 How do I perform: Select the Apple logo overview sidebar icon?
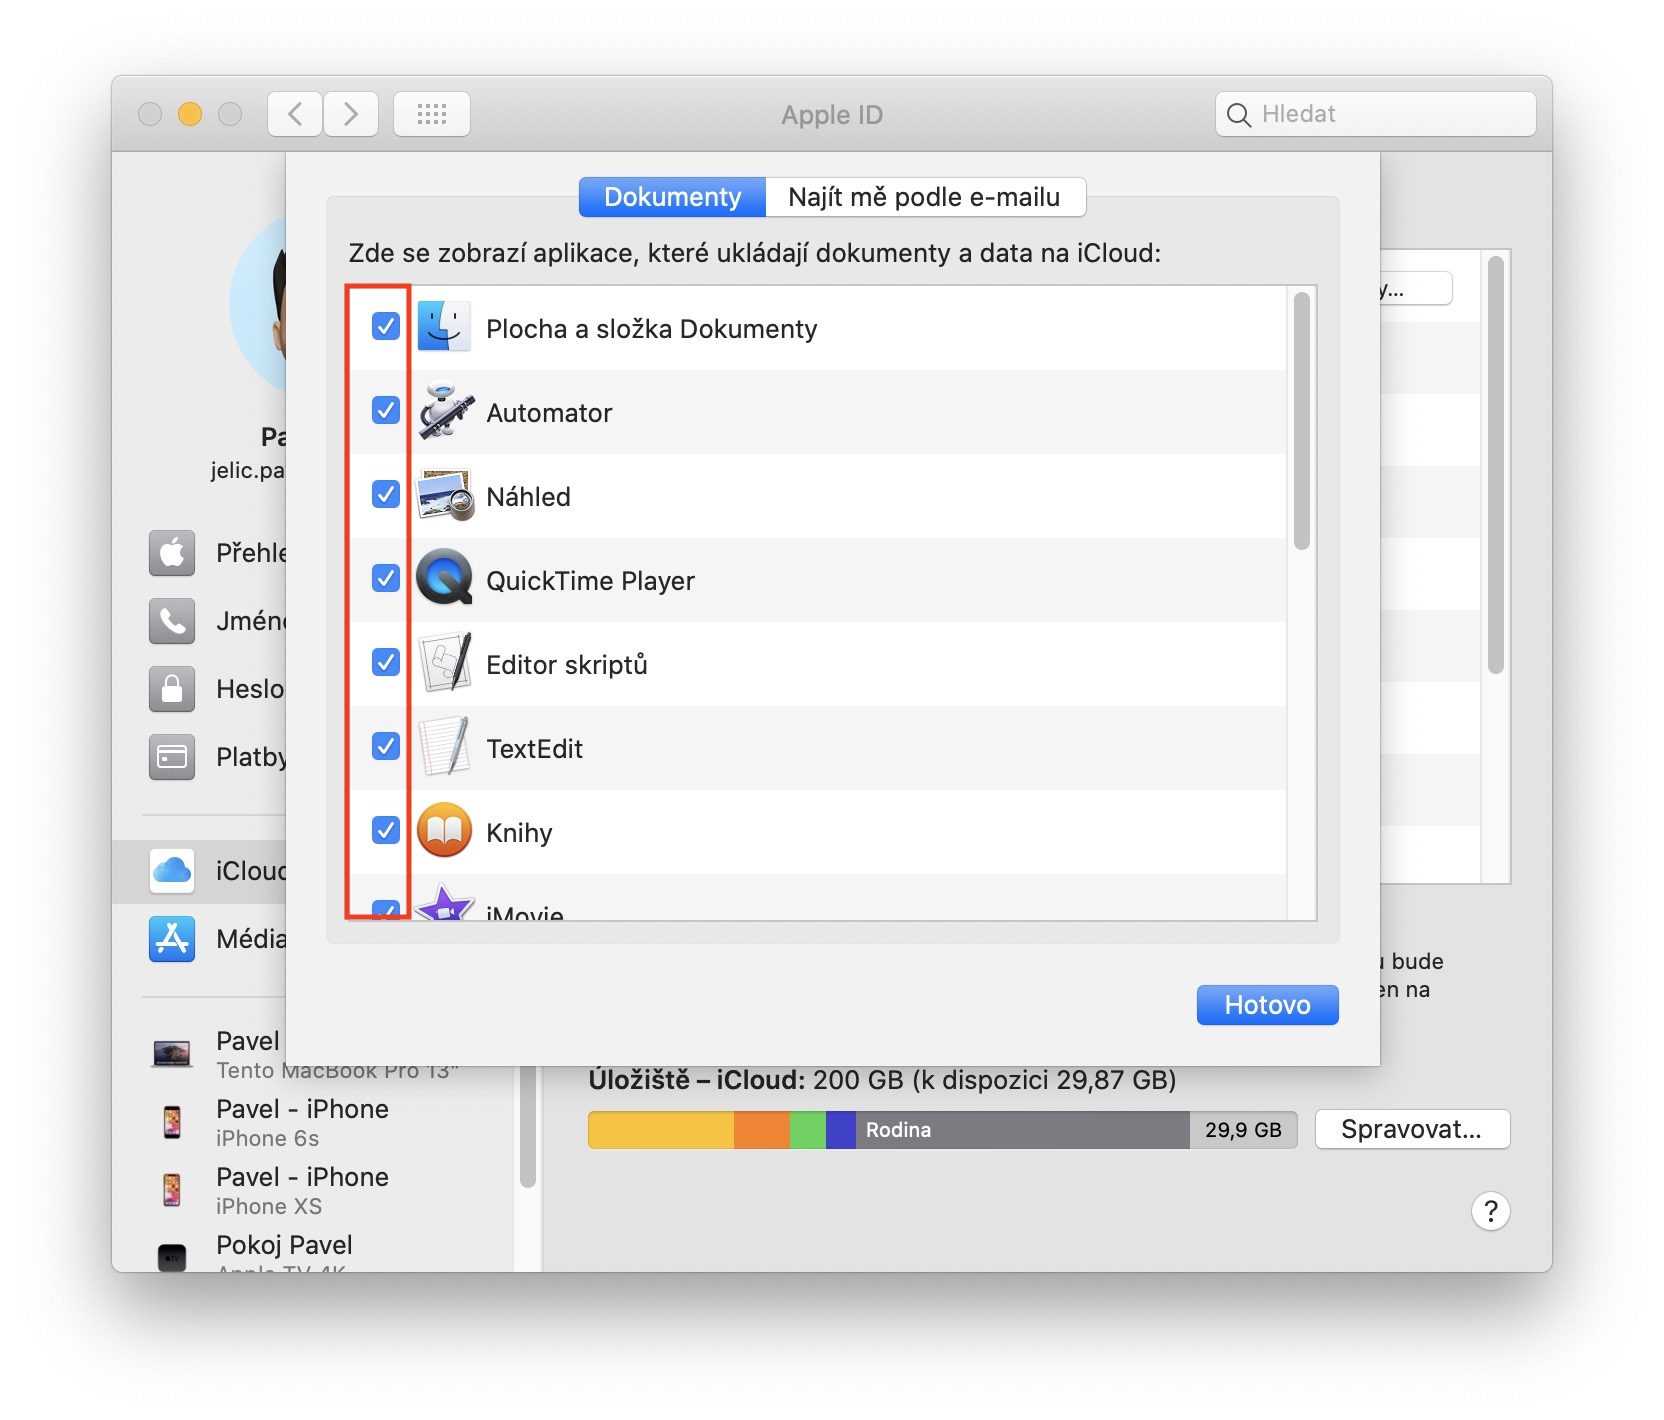point(172,553)
